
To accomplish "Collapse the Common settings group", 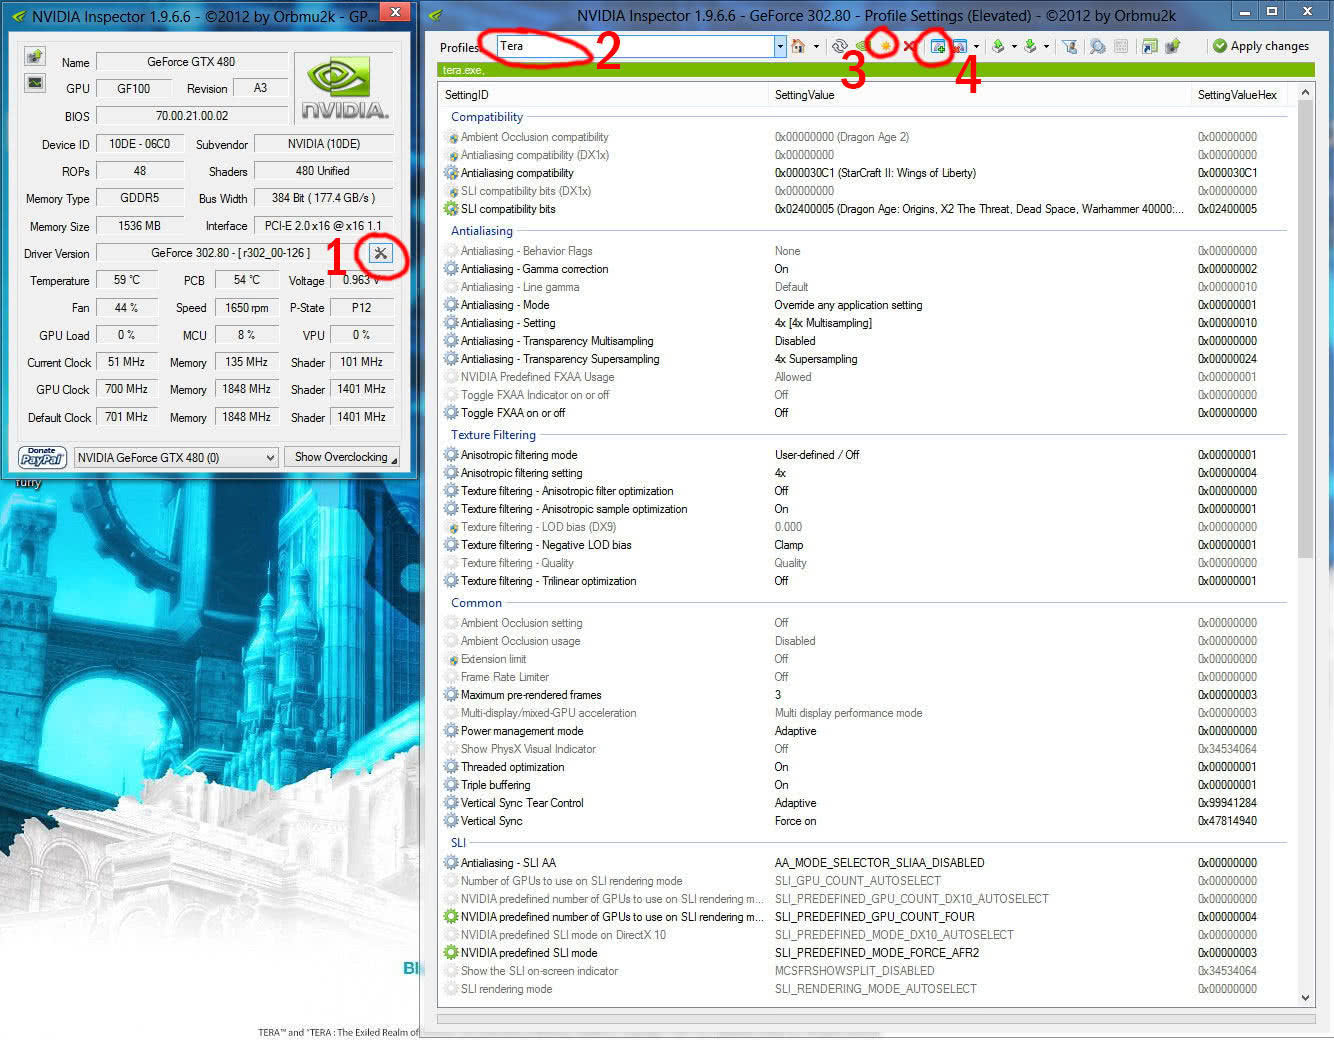I will pos(476,603).
